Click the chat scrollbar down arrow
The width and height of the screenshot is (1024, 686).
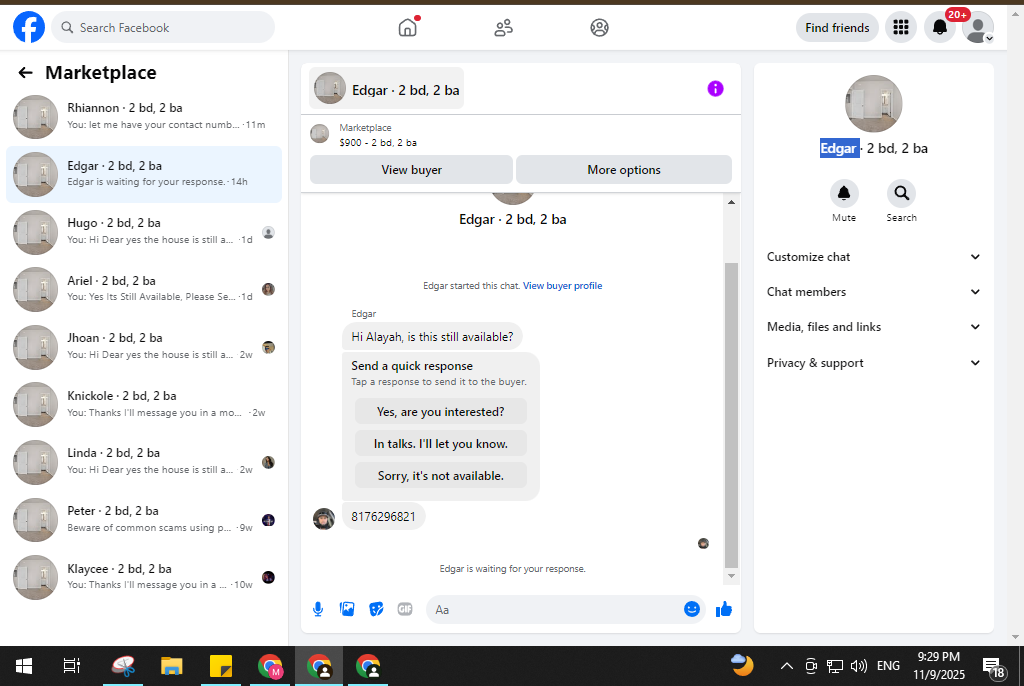pos(731,576)
